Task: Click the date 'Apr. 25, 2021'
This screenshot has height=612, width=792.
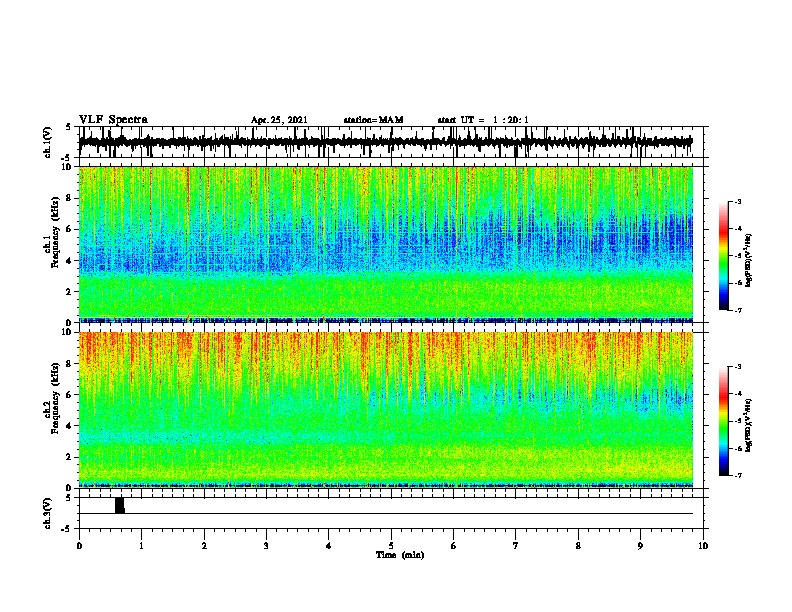Action: pyautogui.click(x=279, y=120)
